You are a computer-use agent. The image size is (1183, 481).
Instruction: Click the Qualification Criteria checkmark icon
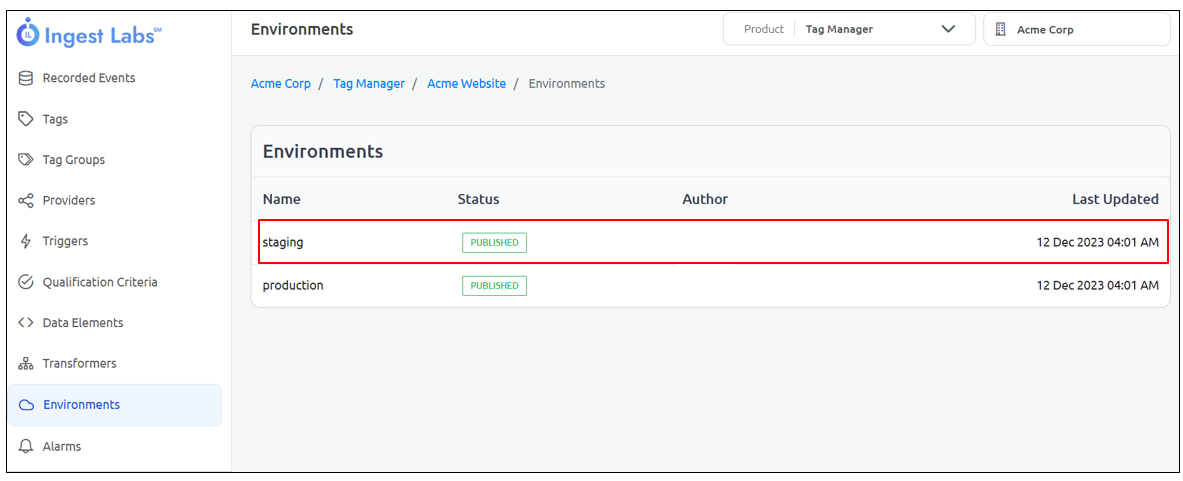pyautogui.click(x=26, y=282)
